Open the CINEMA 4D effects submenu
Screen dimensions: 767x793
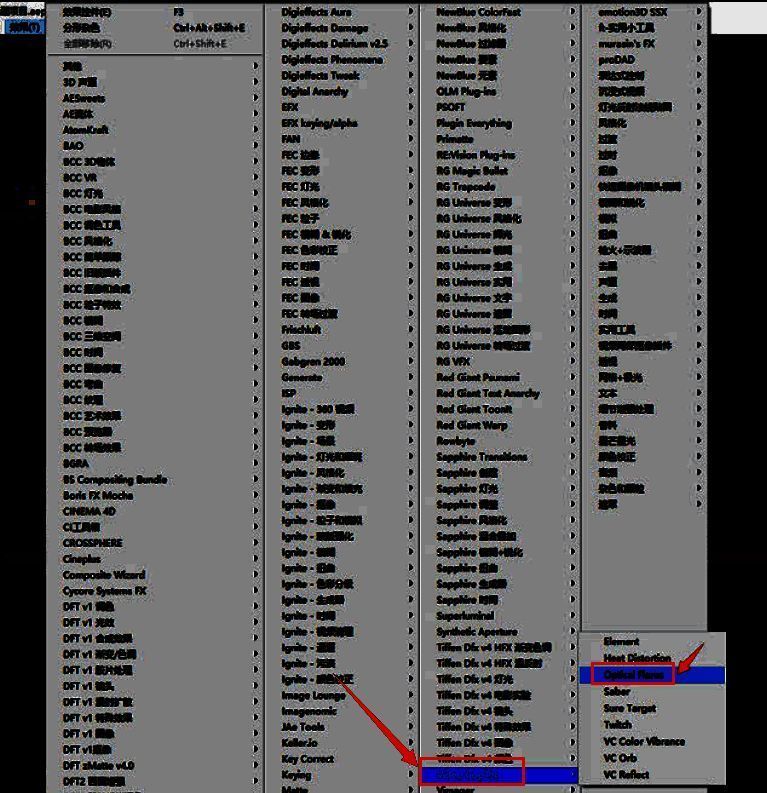(x=90, y=511)
